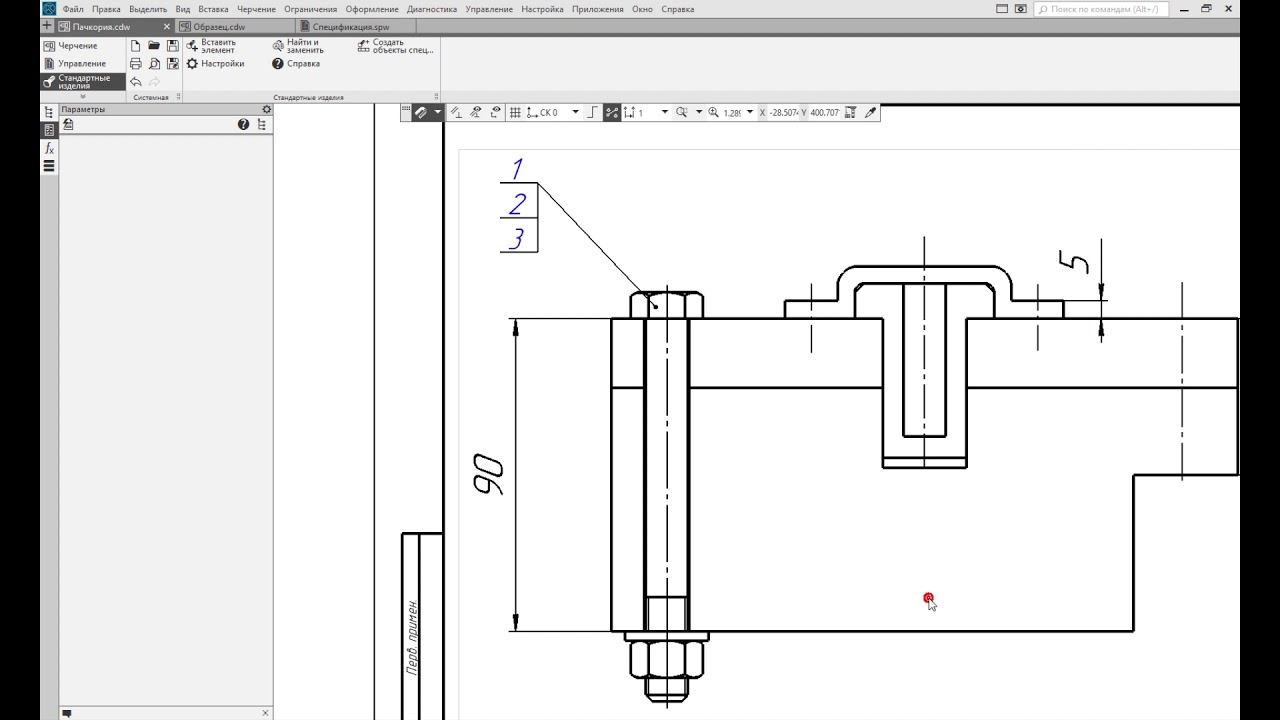
Task: Expand the dropdown next to the quick toolbar tool
Action: click(438, 113)
